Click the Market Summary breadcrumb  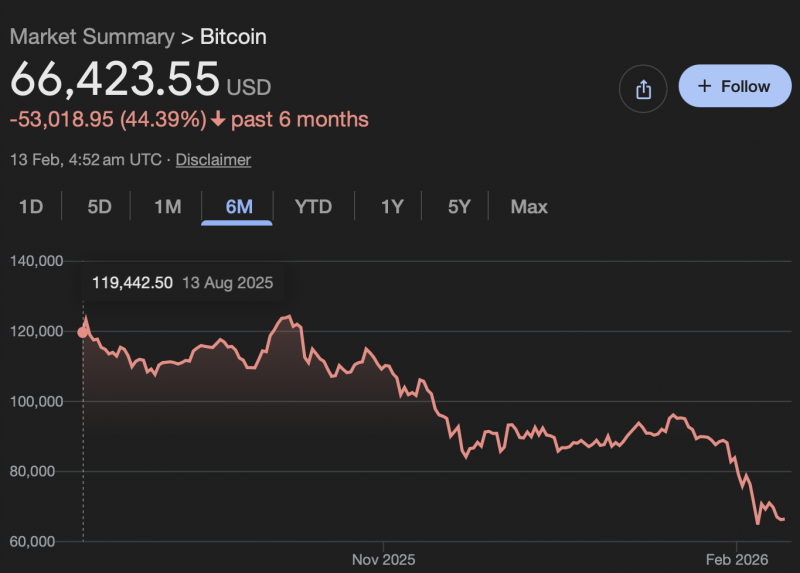(x=91, y=37)
